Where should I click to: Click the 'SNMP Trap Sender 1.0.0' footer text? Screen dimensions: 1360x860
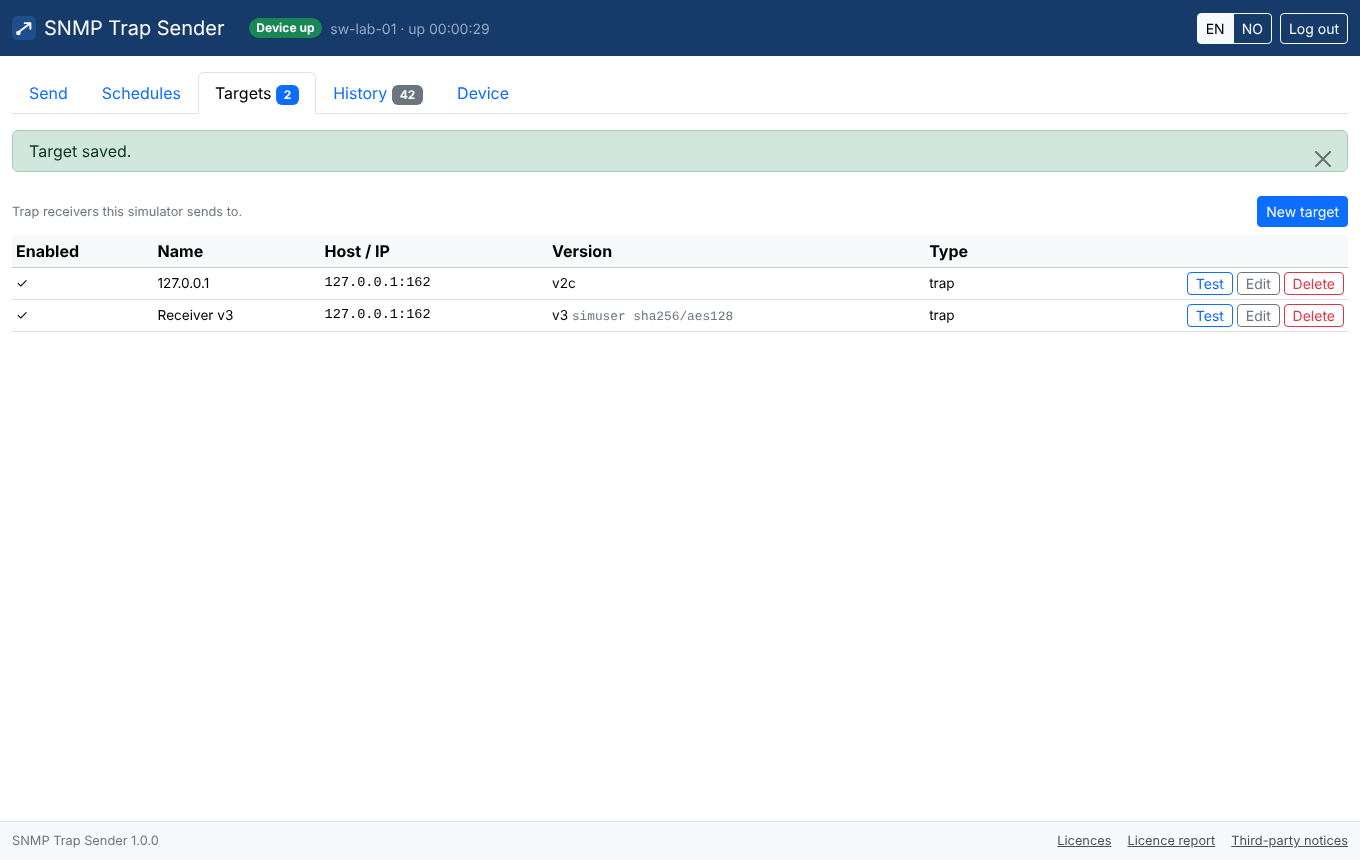[85, 841]
